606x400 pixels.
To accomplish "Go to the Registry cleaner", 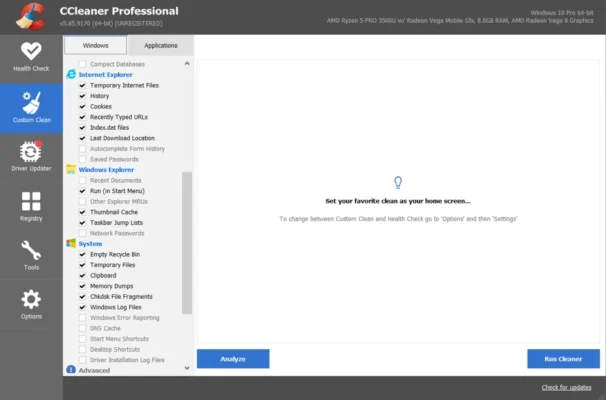I will click(x=30, y=205).
